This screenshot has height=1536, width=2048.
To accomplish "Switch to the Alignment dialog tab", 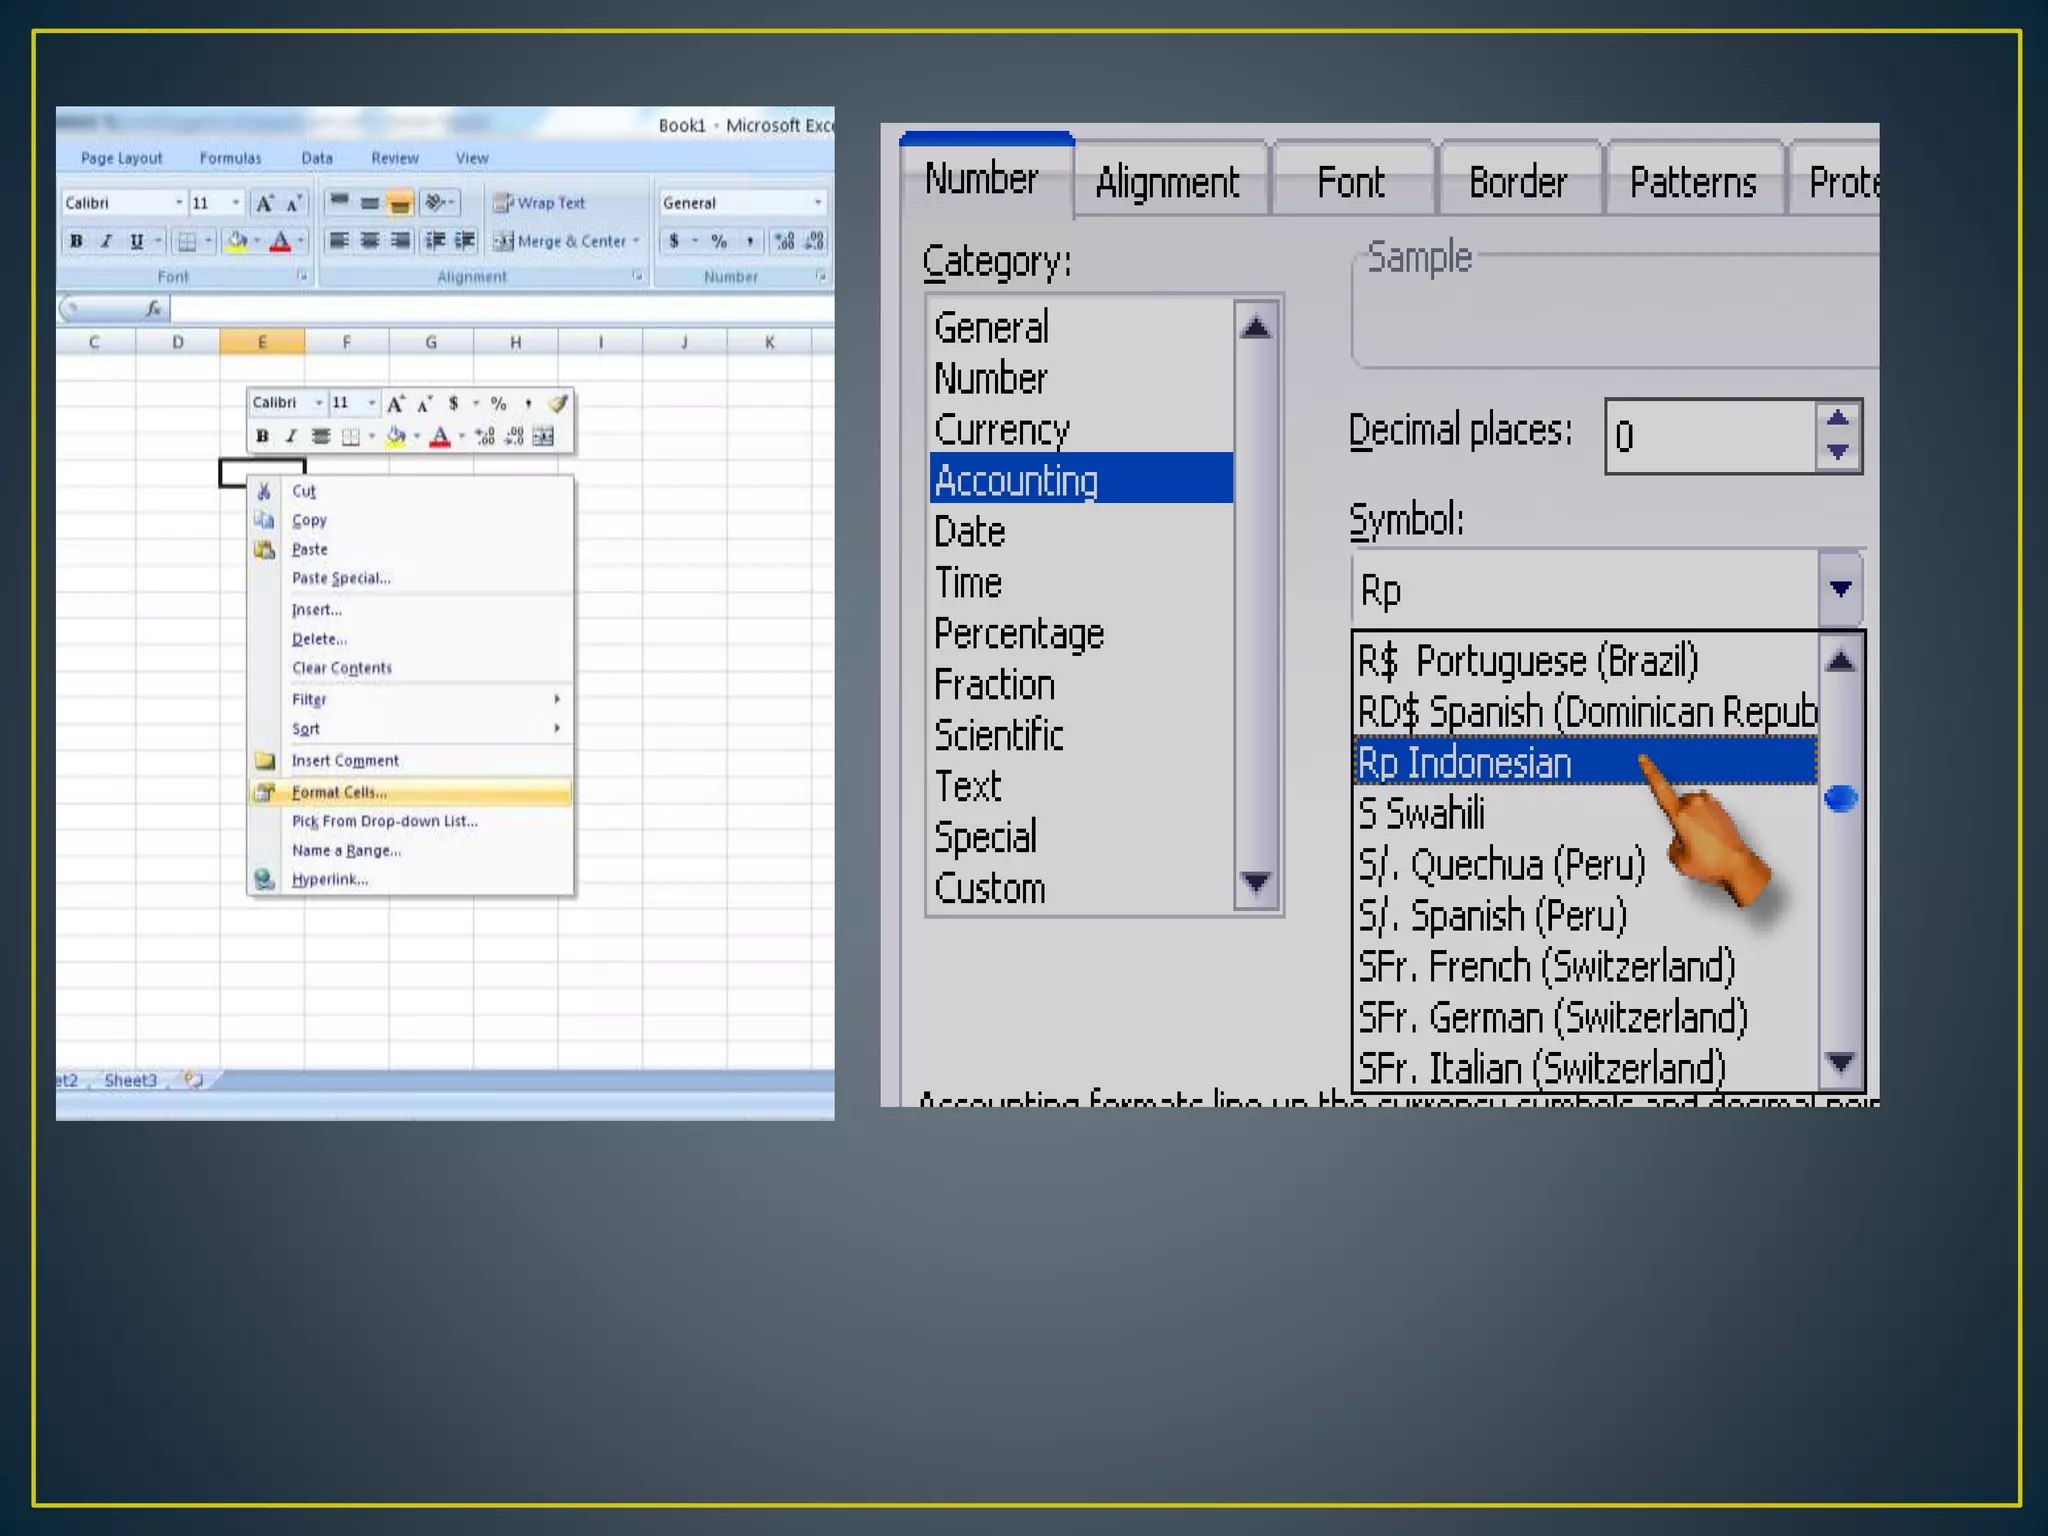I will (x=1167, y=183).
